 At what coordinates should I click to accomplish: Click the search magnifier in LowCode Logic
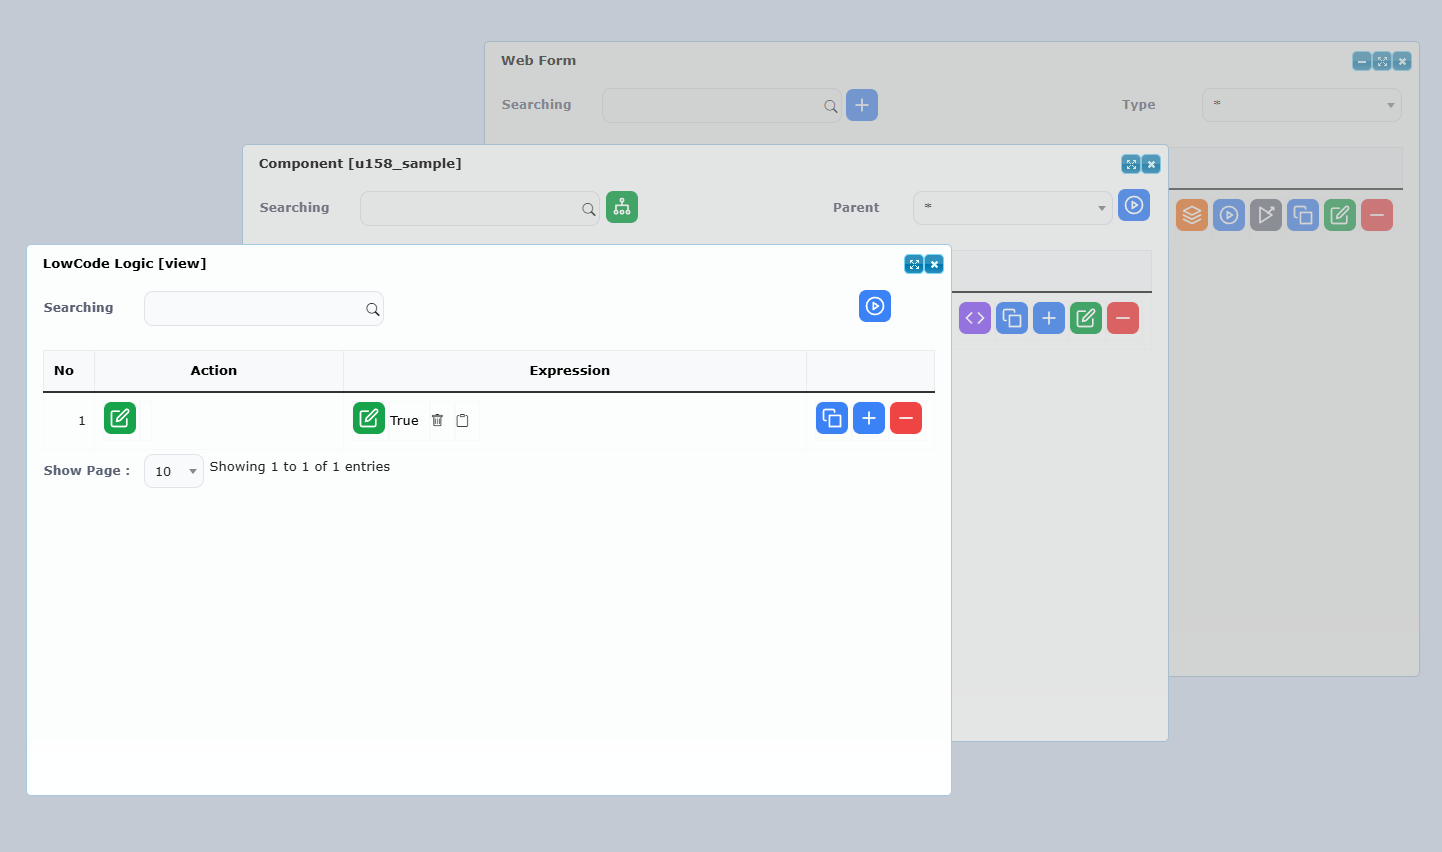pos(372,309)
